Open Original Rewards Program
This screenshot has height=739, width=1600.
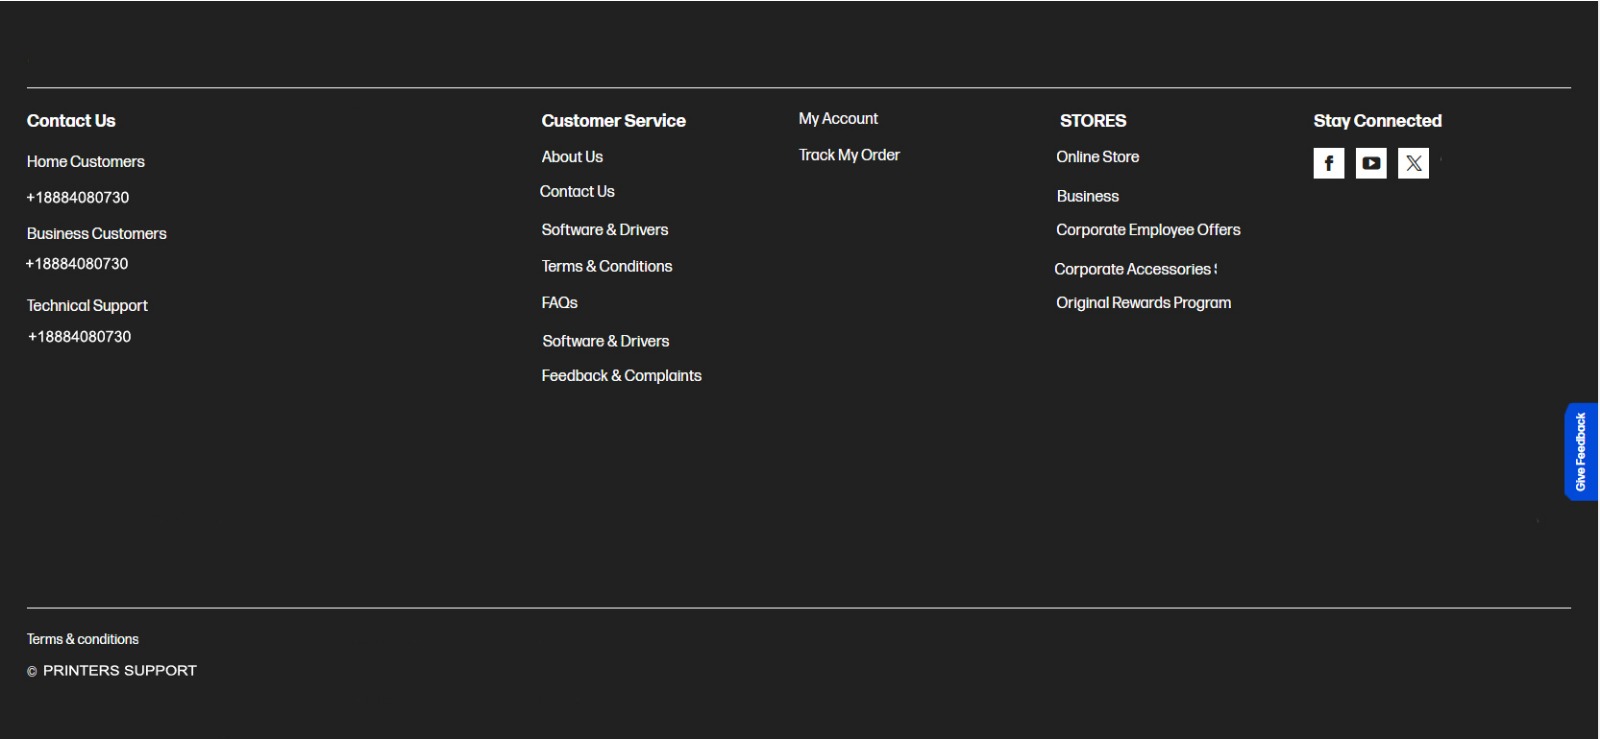1143,303
